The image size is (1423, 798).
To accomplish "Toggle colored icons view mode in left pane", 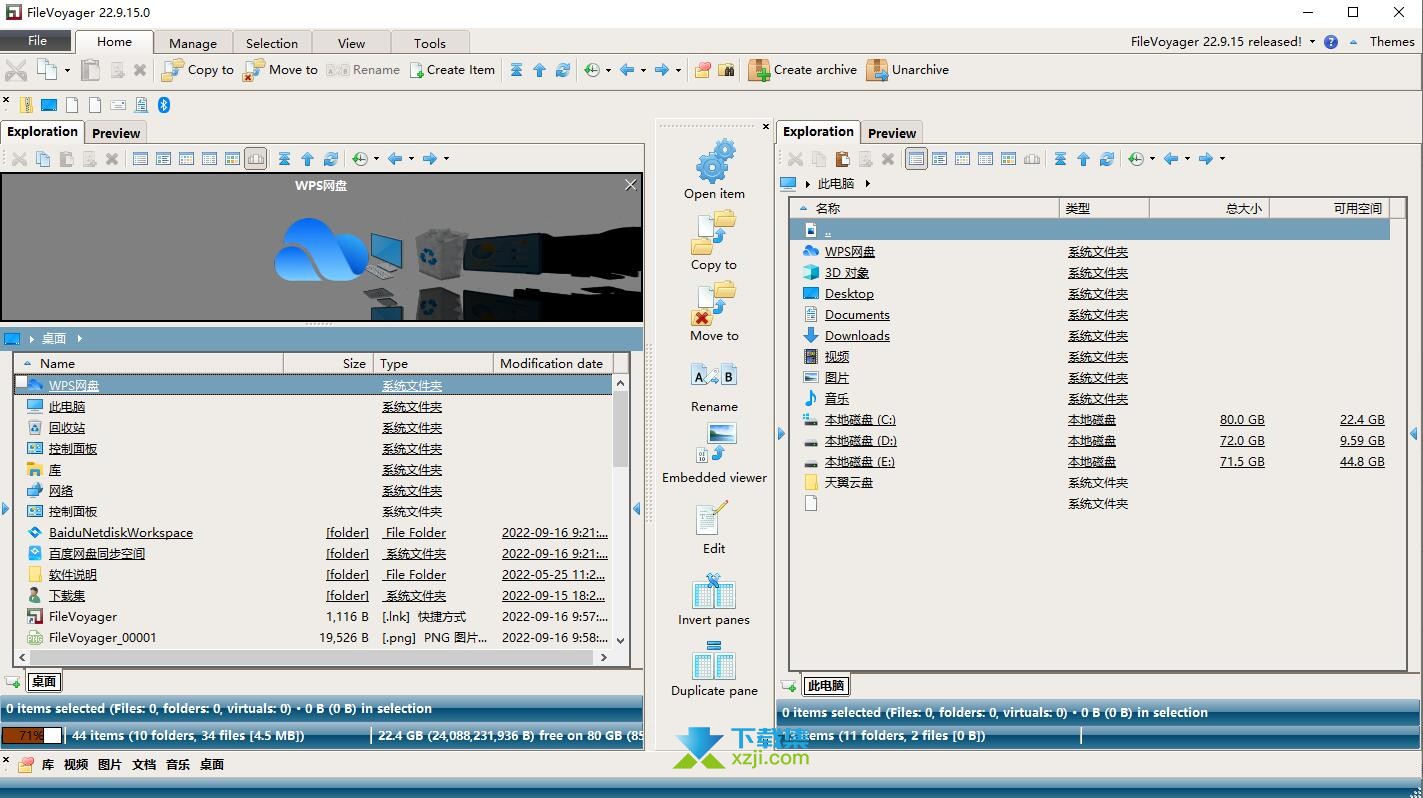I will pos(232,158).
